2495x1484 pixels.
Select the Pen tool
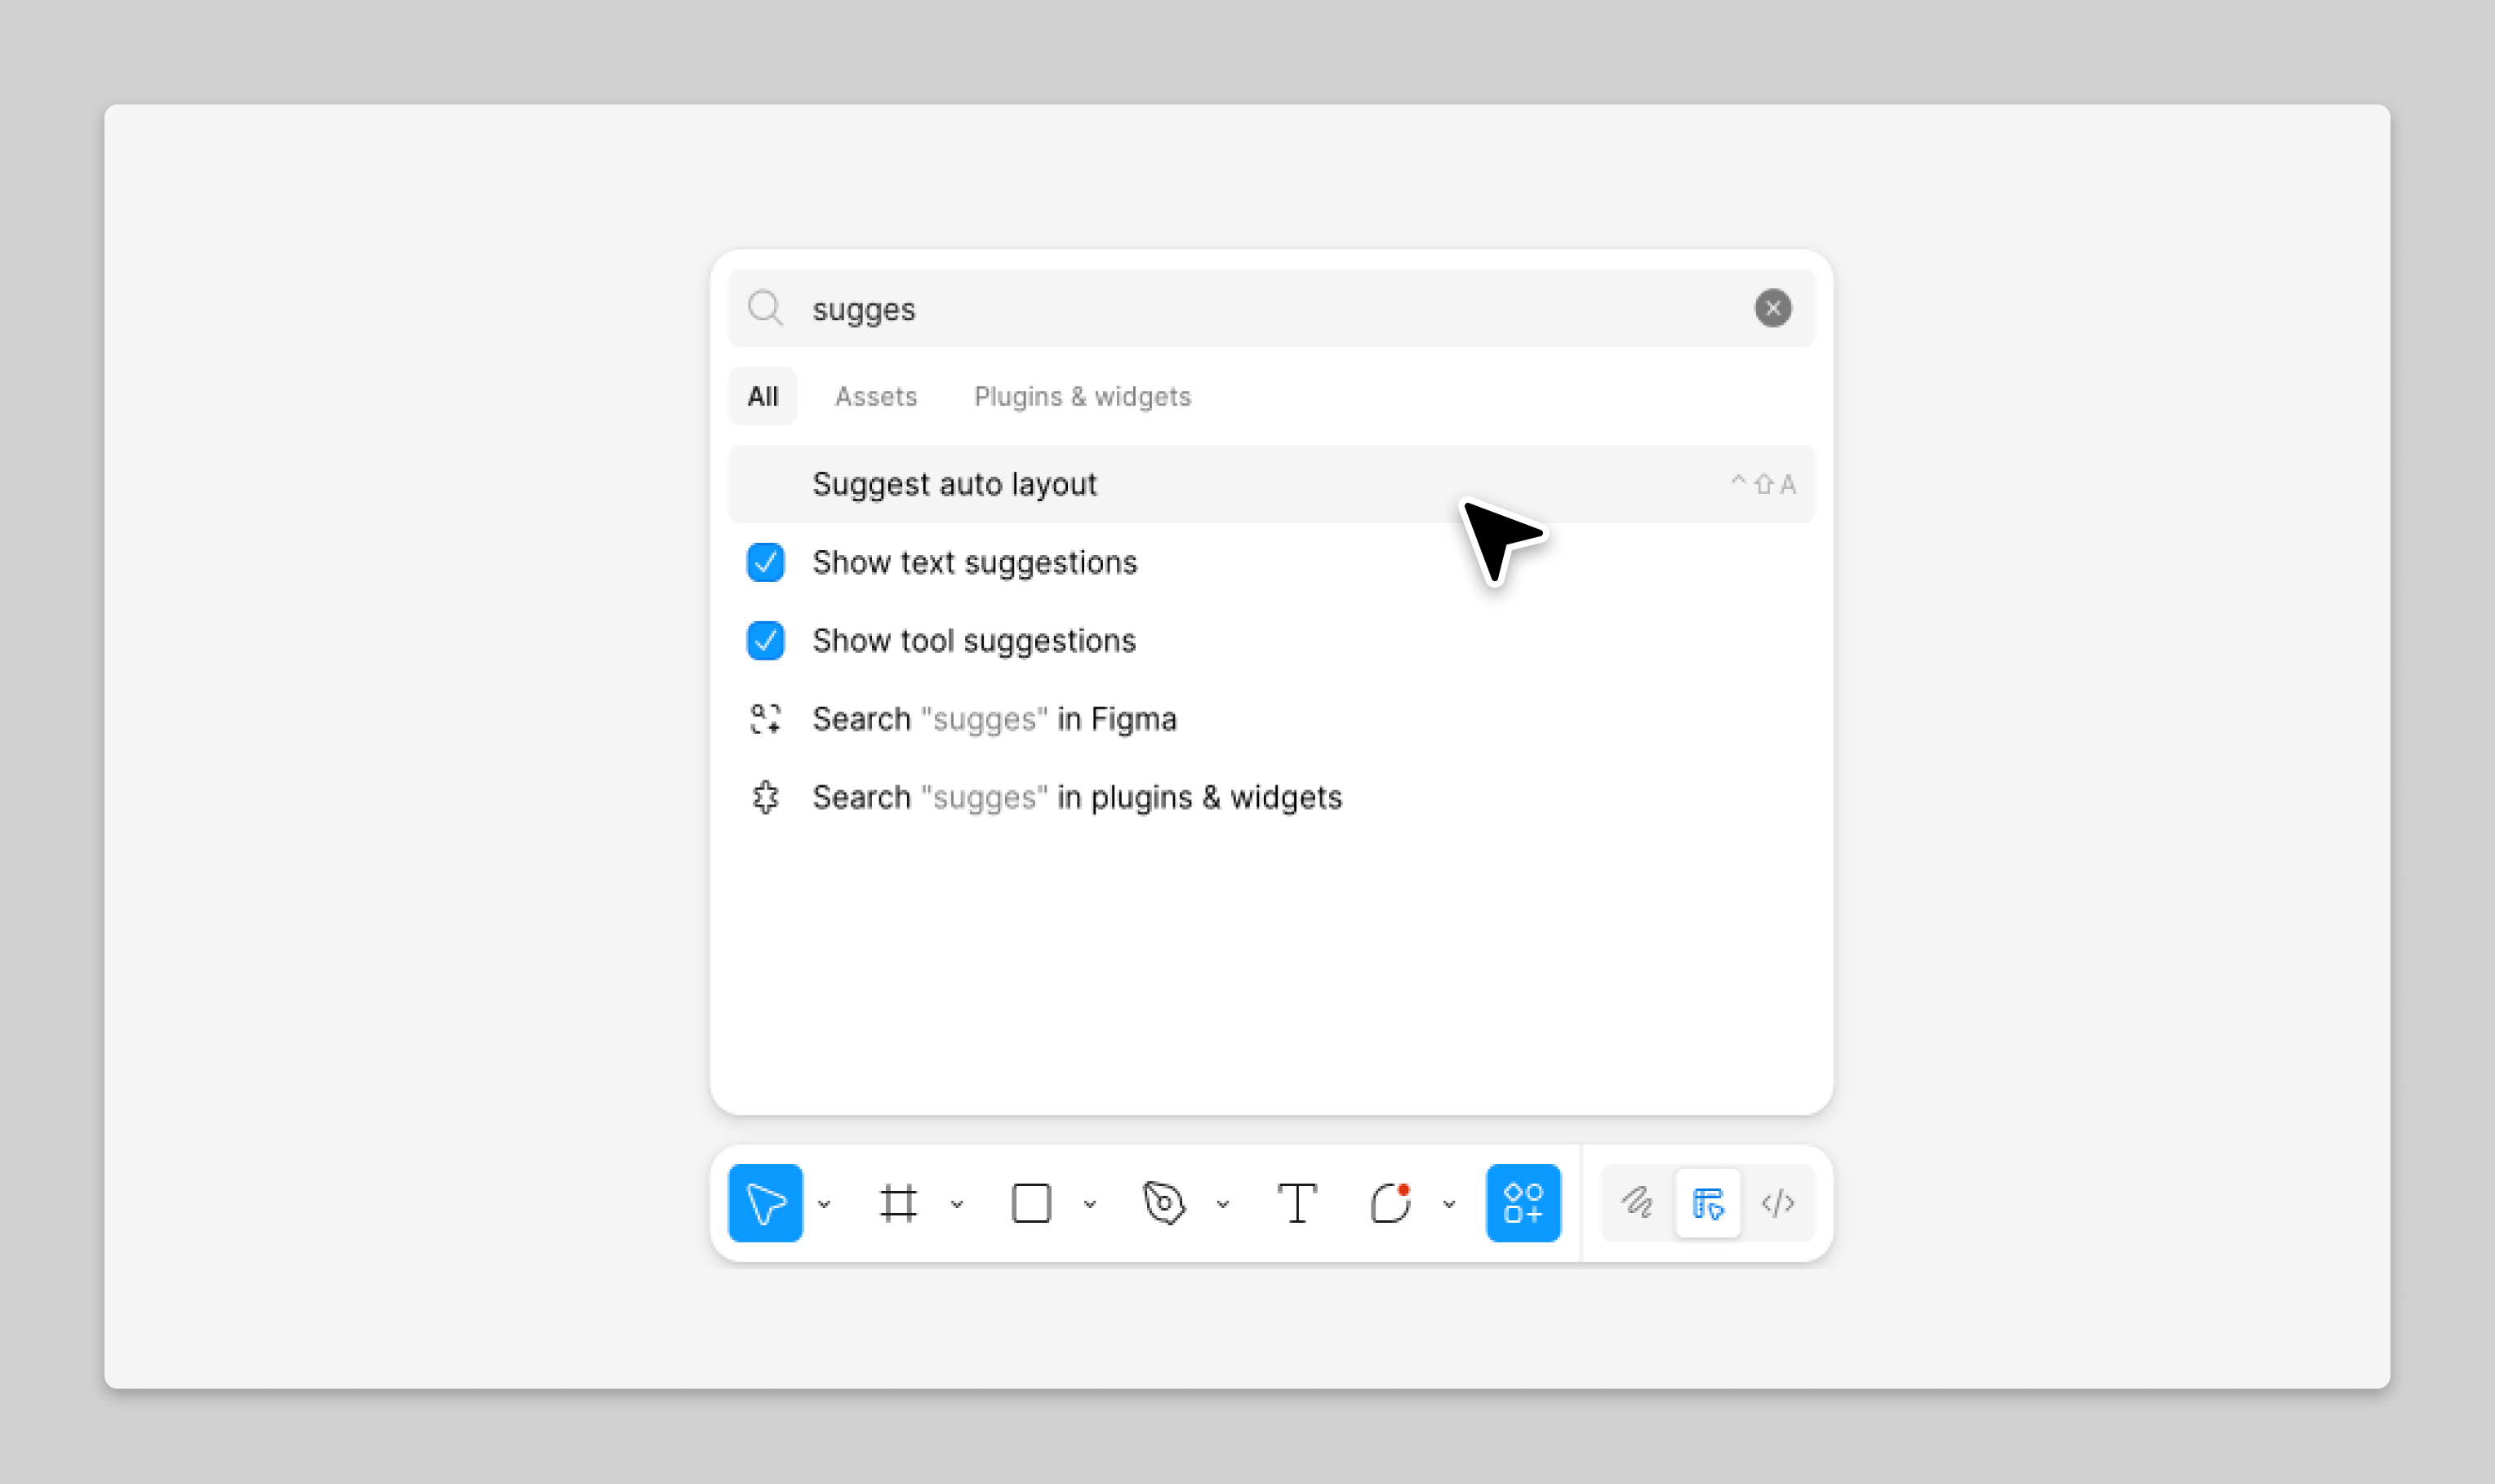[x=1164, y=1203]
